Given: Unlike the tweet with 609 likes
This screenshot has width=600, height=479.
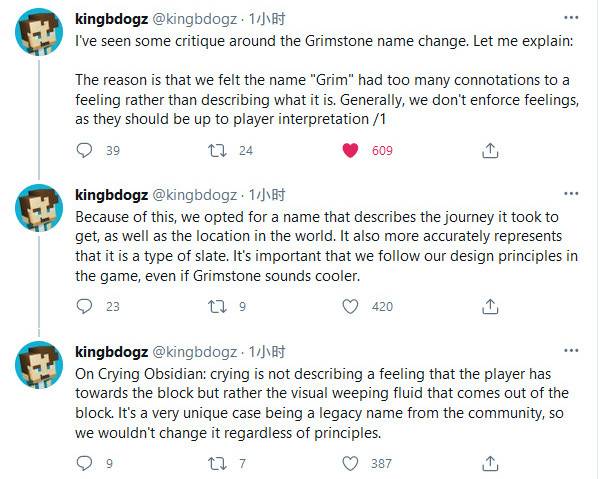Looking at the screenshot, I should tap(350, 151).
